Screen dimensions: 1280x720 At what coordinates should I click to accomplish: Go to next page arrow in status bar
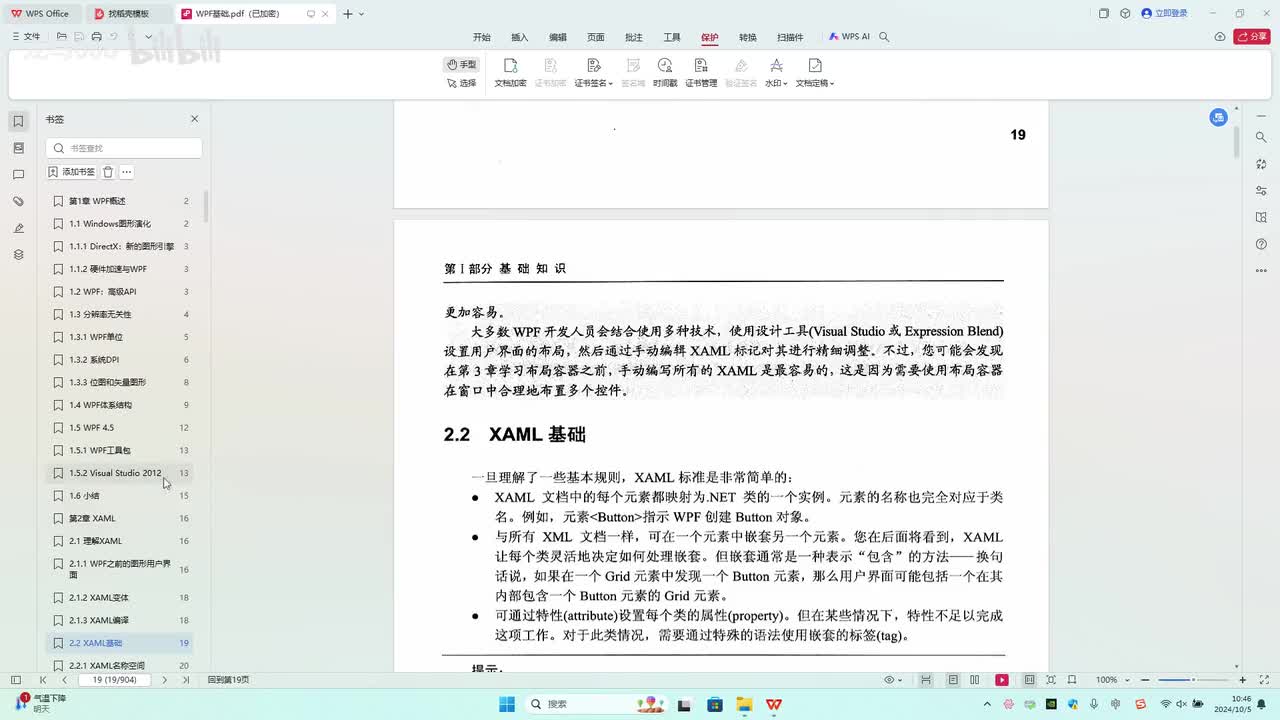(x=165, y=680)
